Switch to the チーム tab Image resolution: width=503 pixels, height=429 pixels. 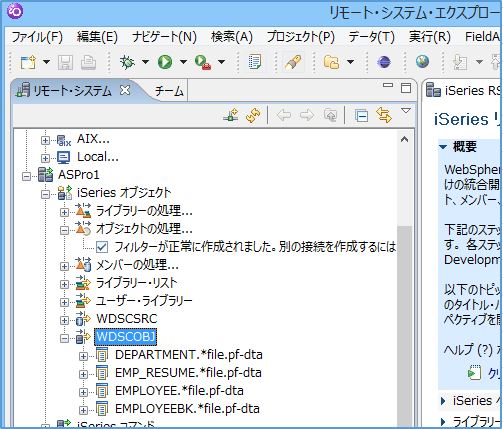tap(169, 91)
